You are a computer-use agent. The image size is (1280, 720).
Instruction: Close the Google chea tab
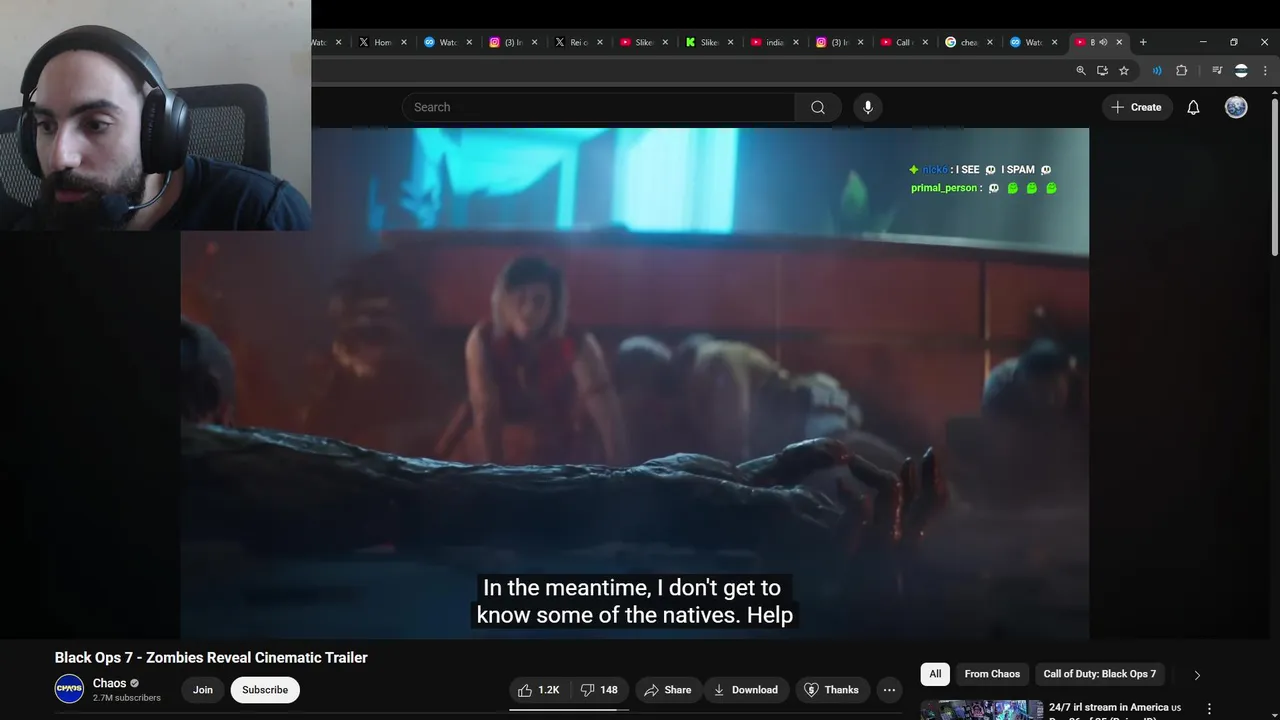click(x=990, y=42)
